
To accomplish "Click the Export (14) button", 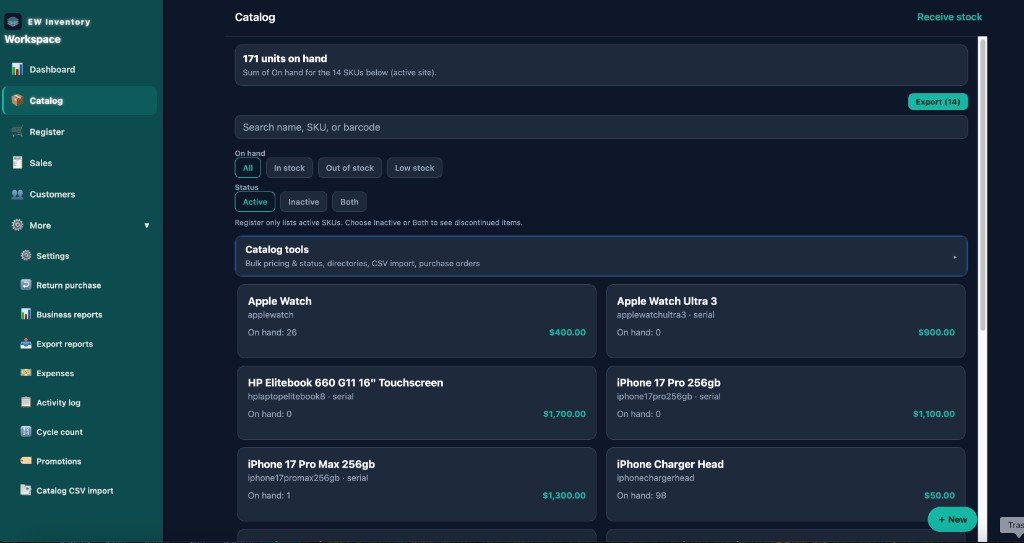I will [937, 102].
